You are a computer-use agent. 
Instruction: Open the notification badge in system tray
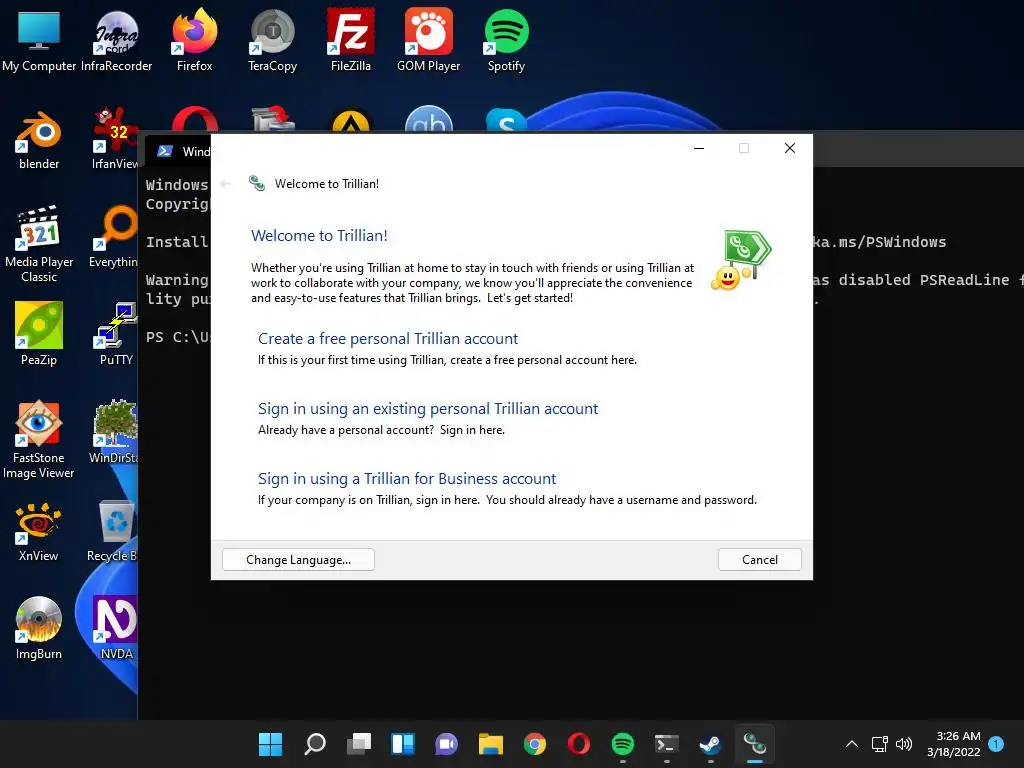[997, 744]
